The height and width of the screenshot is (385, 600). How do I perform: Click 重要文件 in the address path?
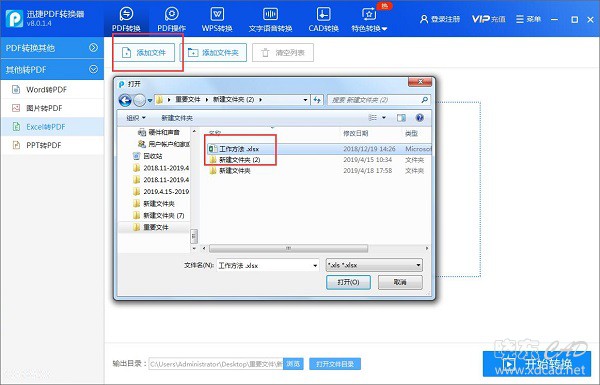tap(188, 100)
